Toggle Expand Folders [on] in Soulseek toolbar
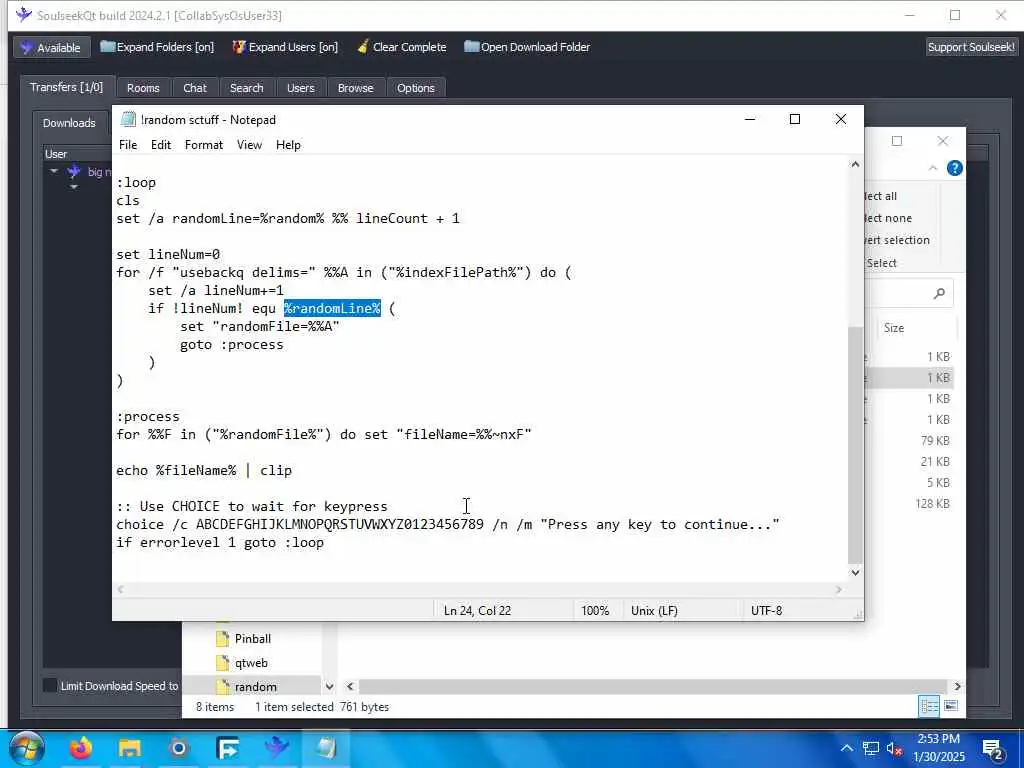 pyautogui.click(x=157, y=47)
